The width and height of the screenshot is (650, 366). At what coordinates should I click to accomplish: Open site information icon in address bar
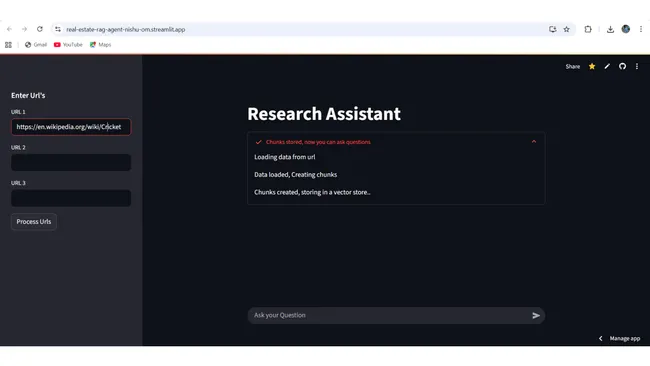coord(58,29)
